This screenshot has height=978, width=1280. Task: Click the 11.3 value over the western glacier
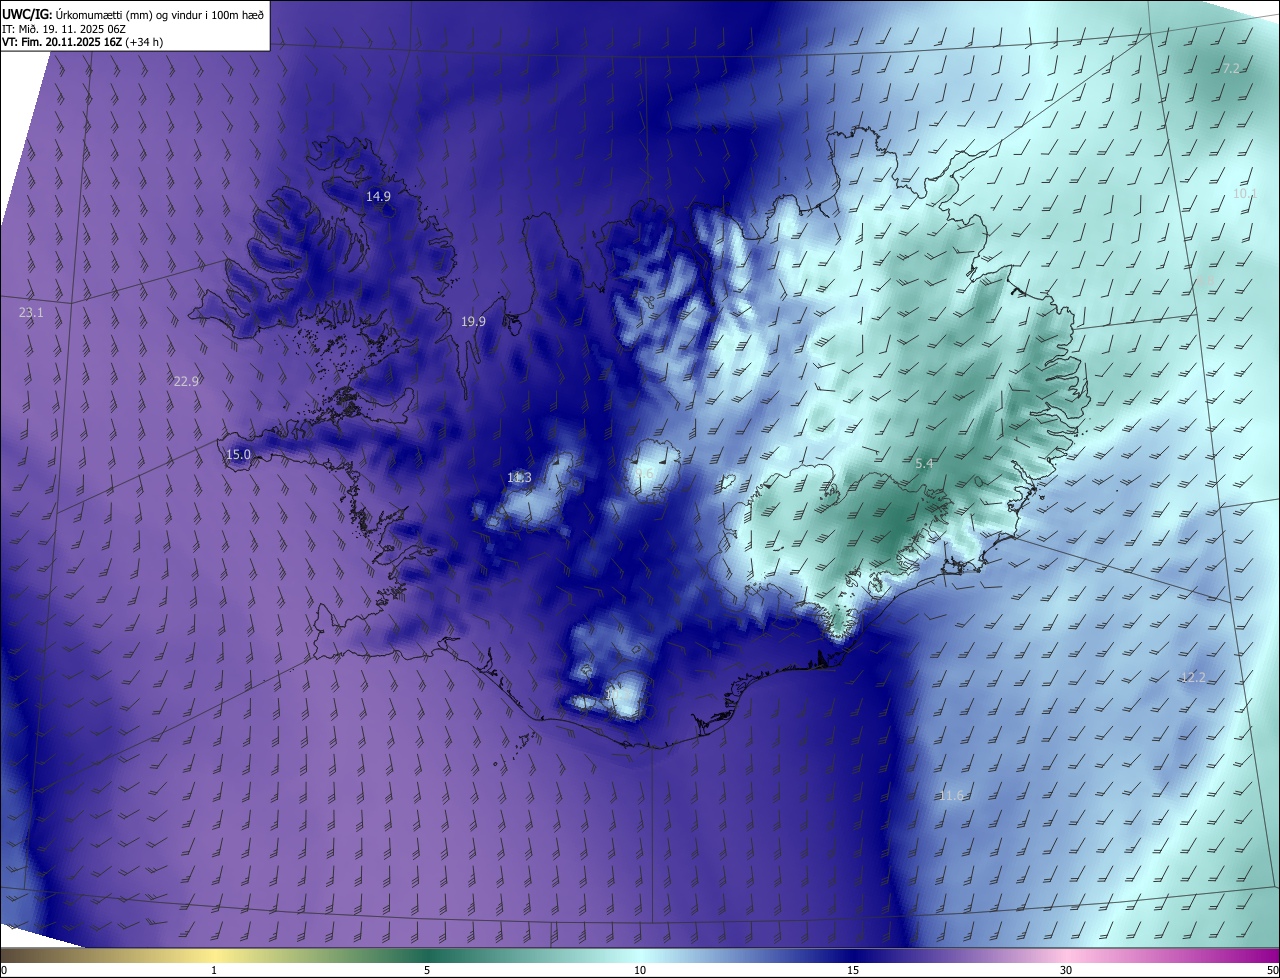tap(519, 478)
